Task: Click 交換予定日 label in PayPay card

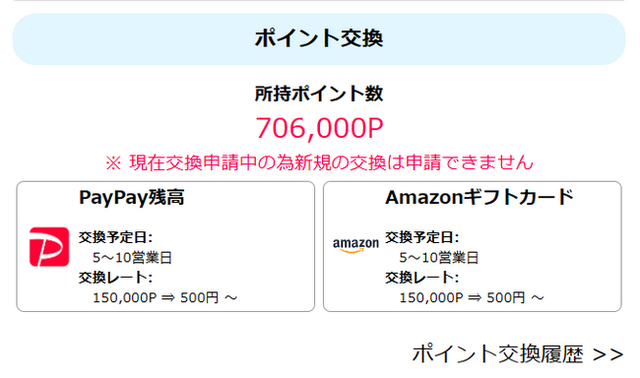Action: 116,237
